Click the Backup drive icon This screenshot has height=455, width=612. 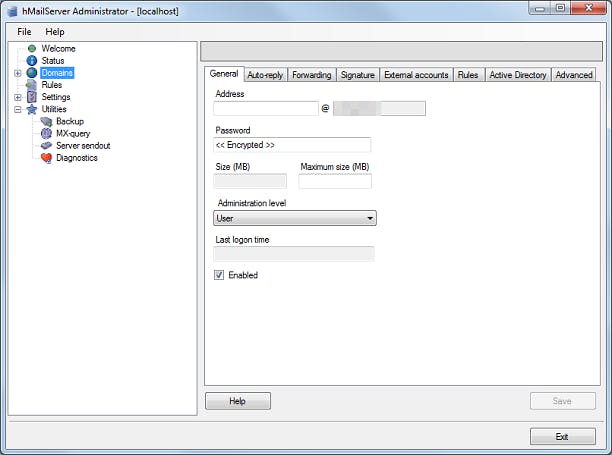[x=46, y=121]
